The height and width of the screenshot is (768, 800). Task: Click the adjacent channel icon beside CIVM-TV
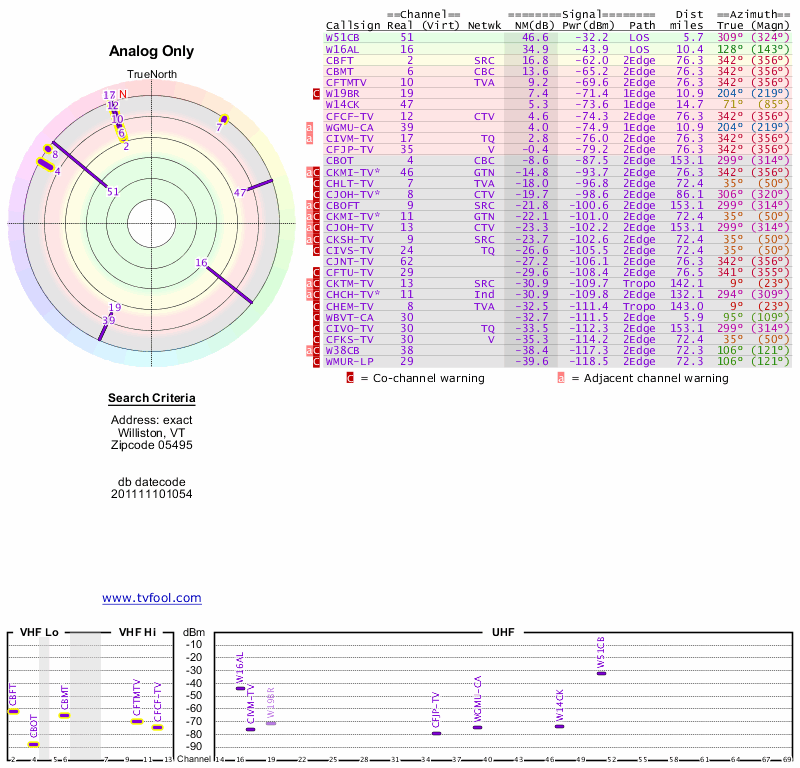tap(310, 138)
